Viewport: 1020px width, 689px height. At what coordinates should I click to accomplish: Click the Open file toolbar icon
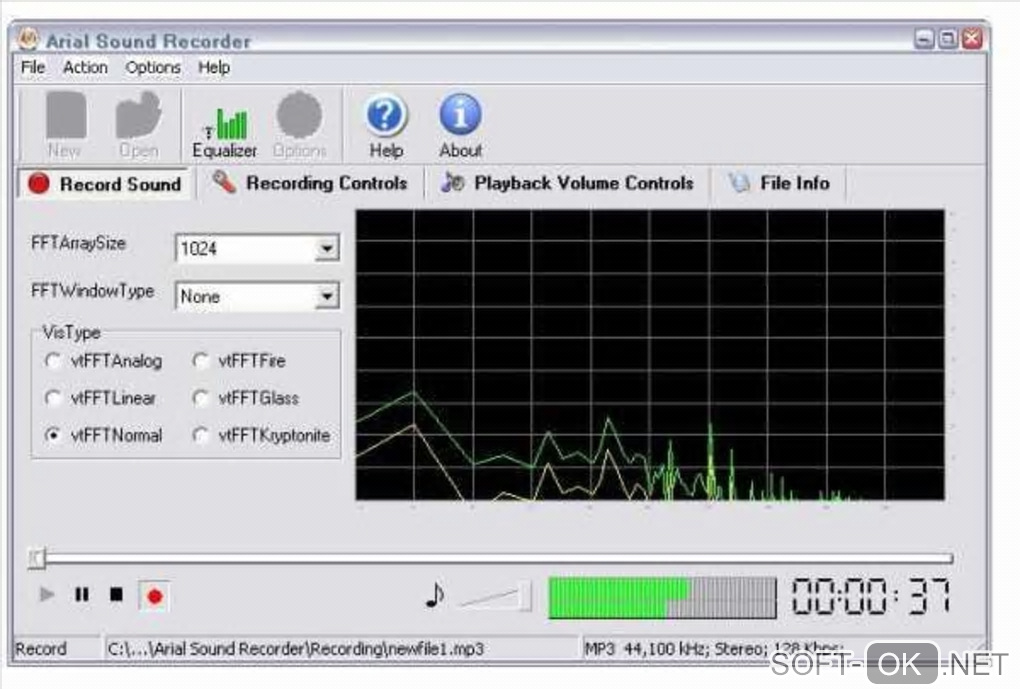pyautogui.click(x=138, y=124)
